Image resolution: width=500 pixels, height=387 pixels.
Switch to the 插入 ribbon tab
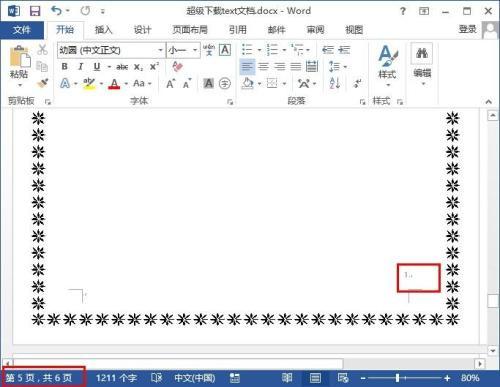point(104,30)
